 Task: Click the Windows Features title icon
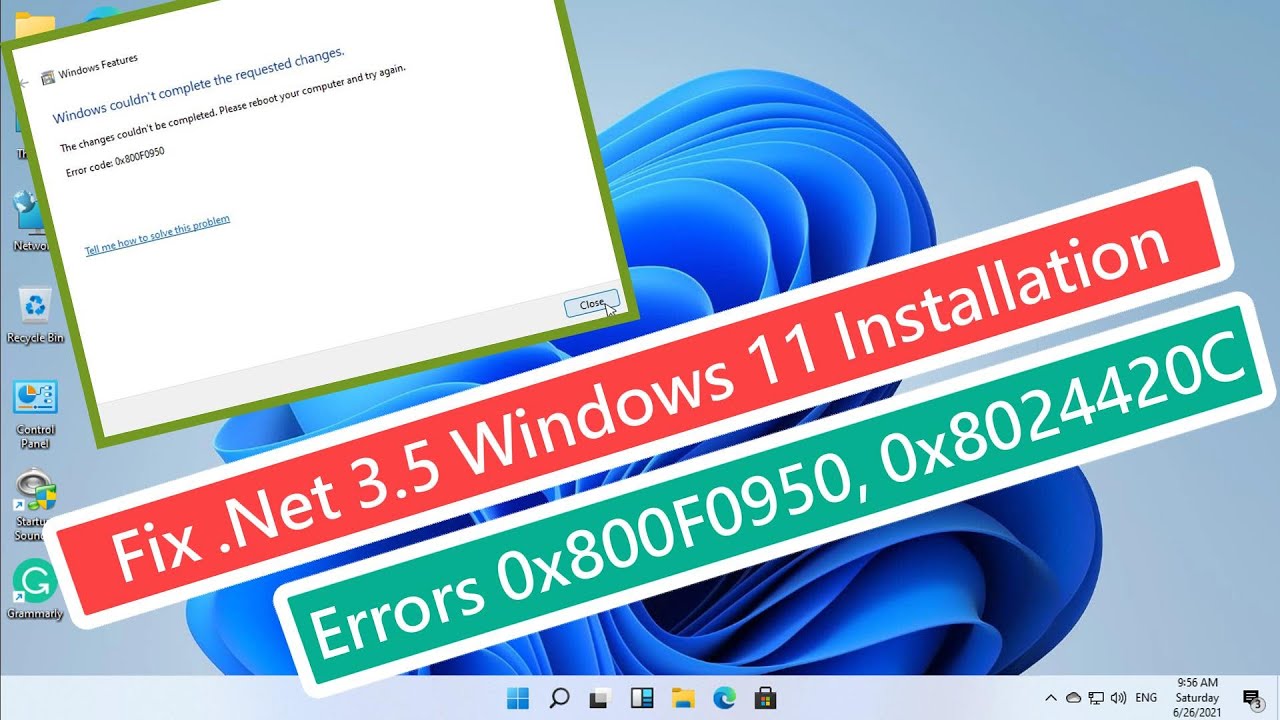(47, 77)
